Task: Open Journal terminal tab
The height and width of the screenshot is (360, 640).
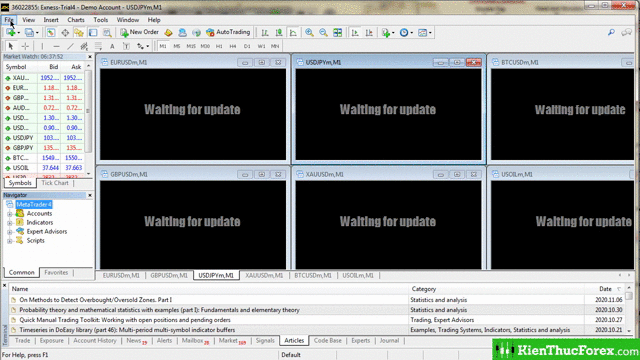Action: click(389, 340)
